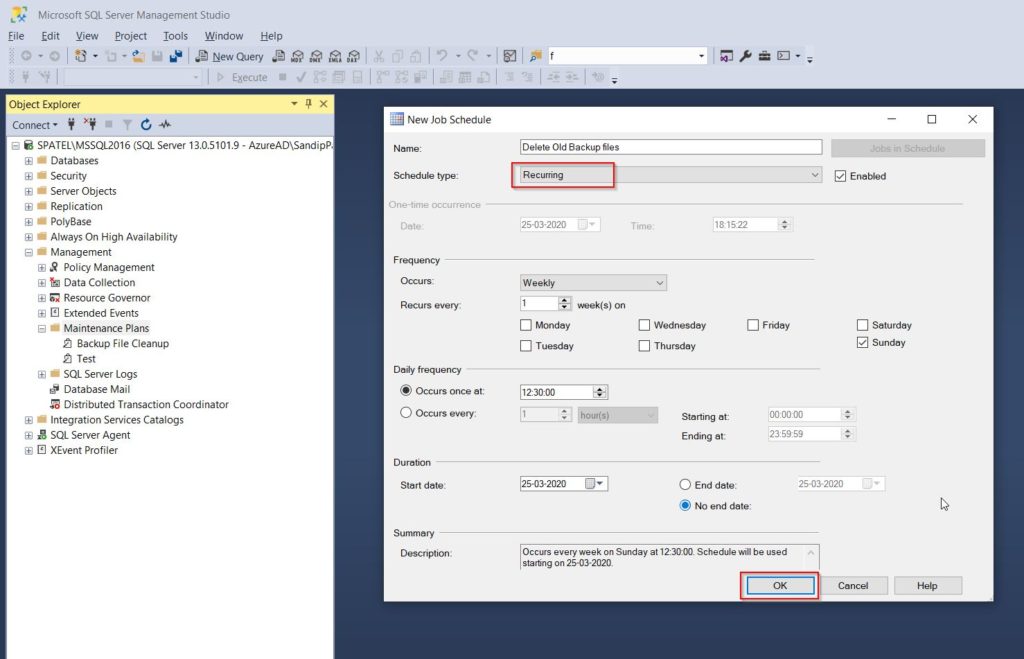Click OK to save the job schedule
This screenshot has height=659, width=1024.
pyautogui.click(x=780, y=586)
